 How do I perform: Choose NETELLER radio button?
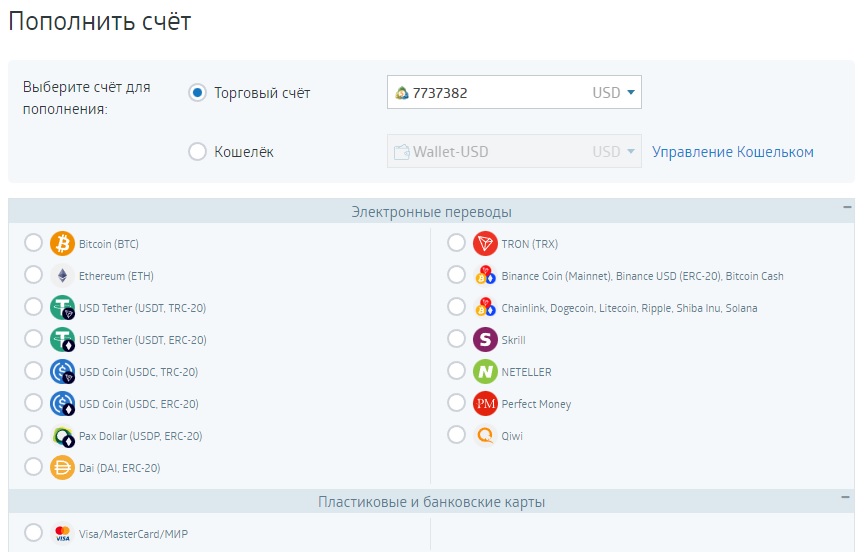pyautogui.click(x=456, y=371)
